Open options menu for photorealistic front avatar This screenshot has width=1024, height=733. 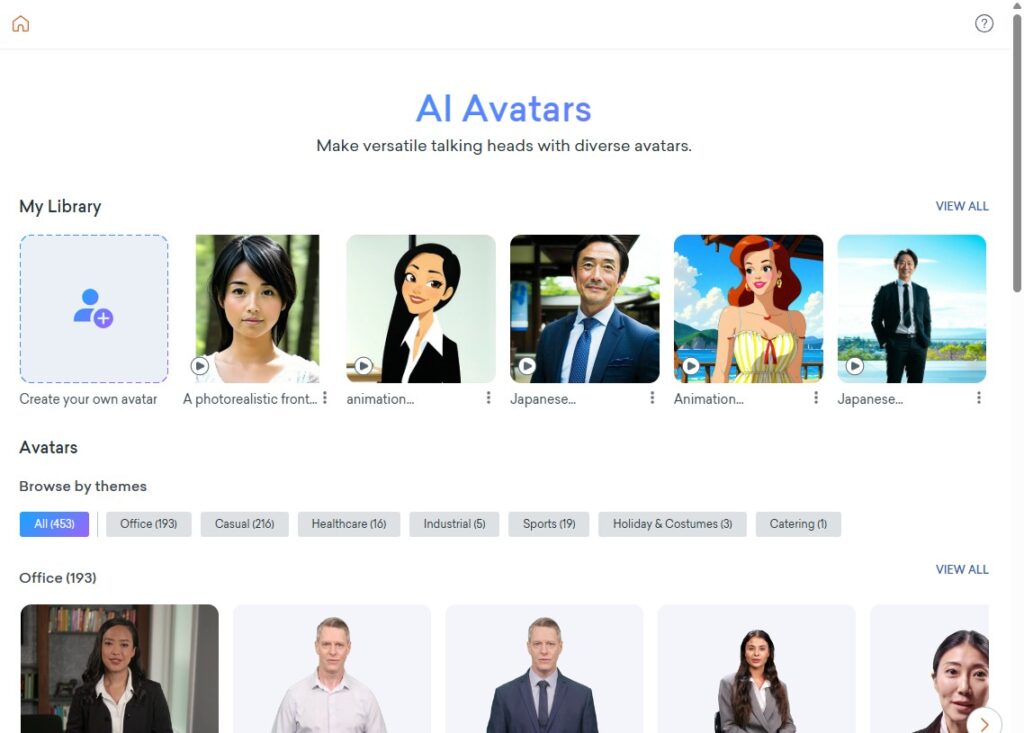pyautogui.click(x=325, y=398)
